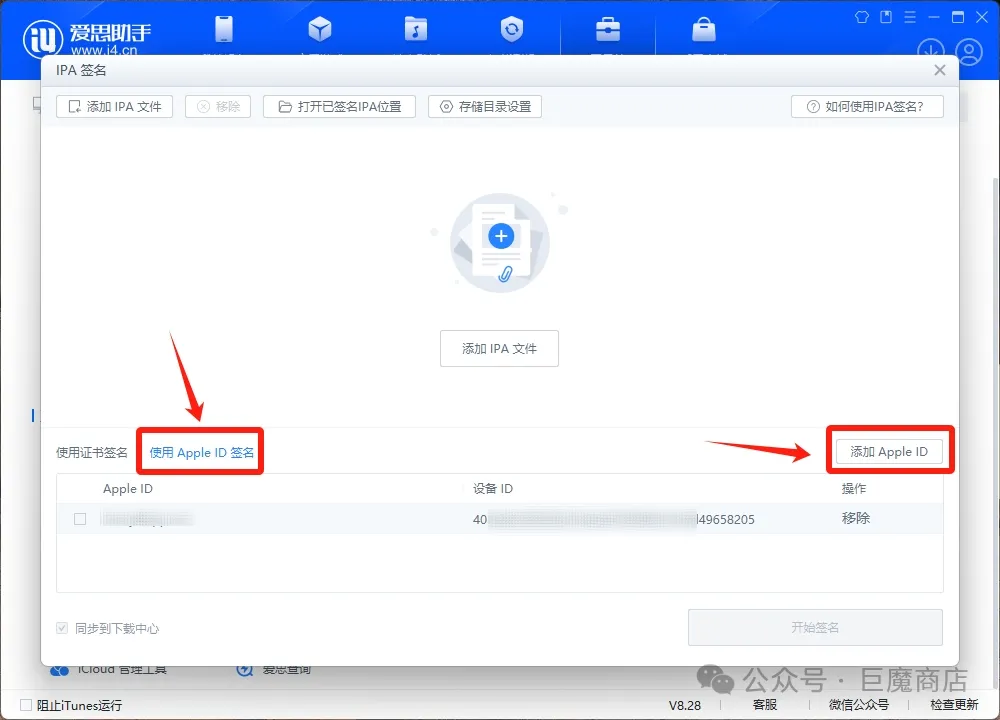Open the toolbox briefcase icon in top navigation

click(608, 29)
